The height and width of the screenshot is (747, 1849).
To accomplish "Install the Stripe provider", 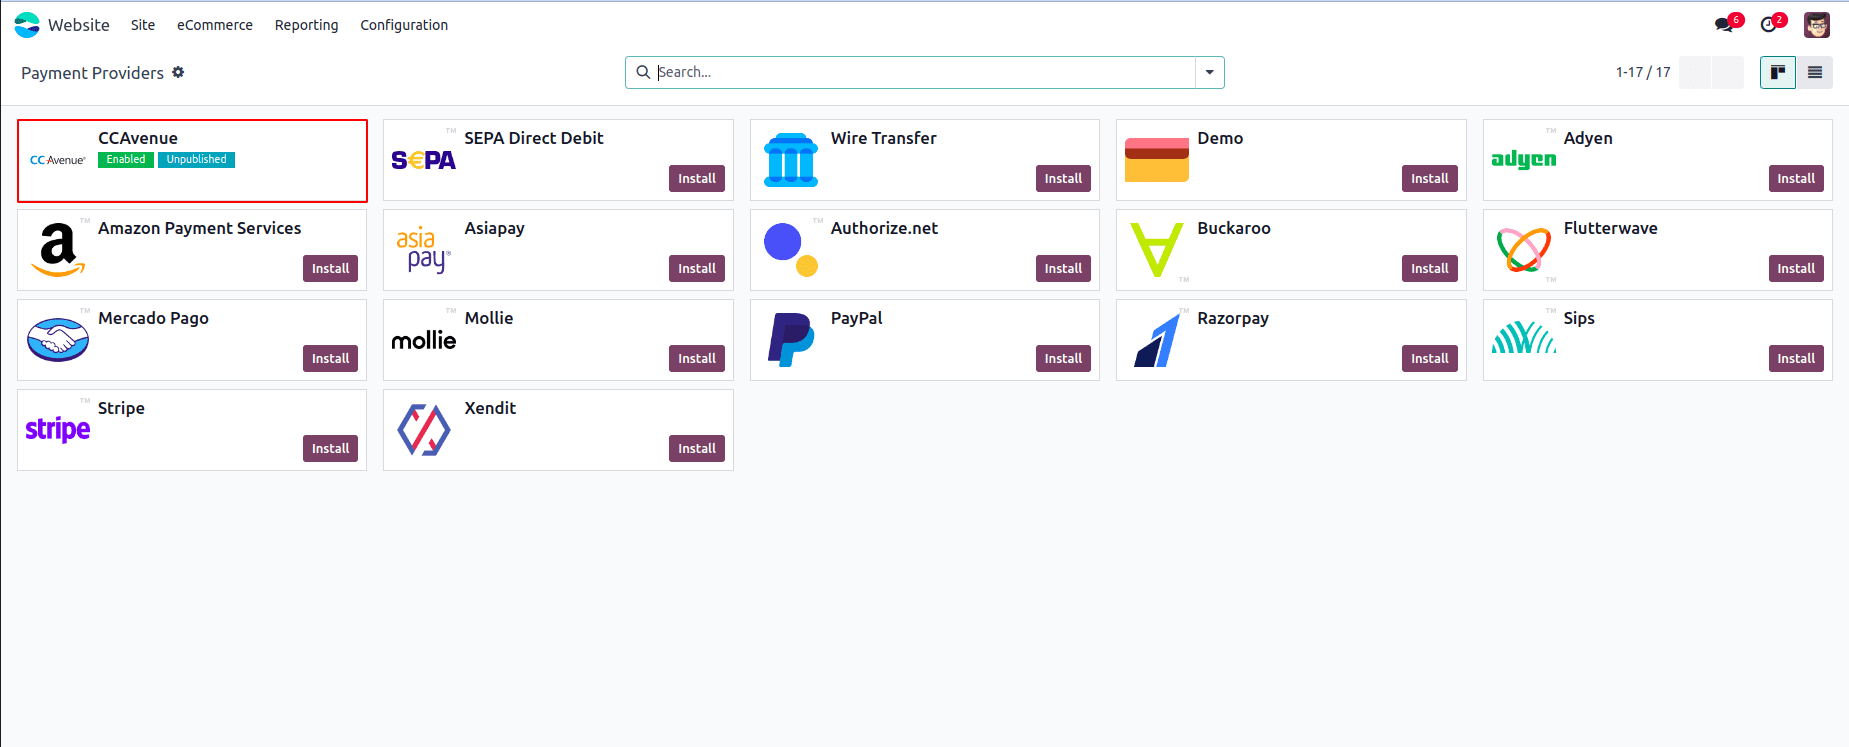I will [x=330, y=448].
